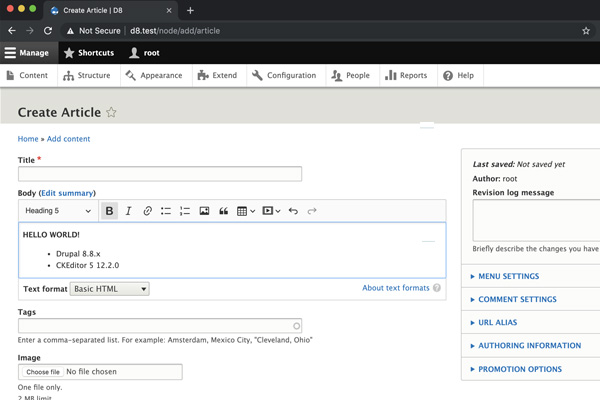Open the Heading 5 style dropdown

coord(58,211)
